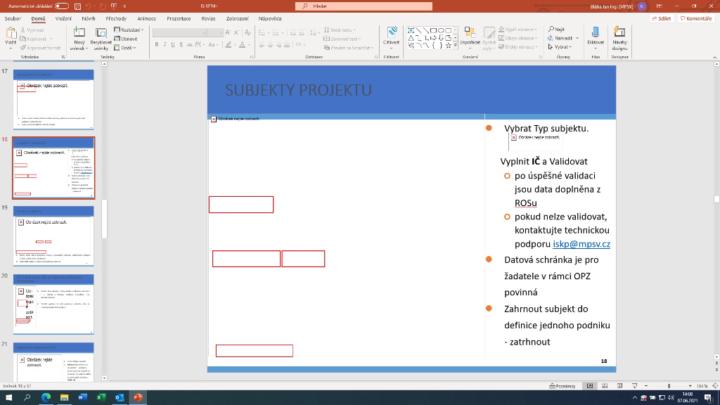Open Excel from the Windows taskbar
The height and width of the screenshot is (405, 720).
pyautogui.click(x=101, y=397)
